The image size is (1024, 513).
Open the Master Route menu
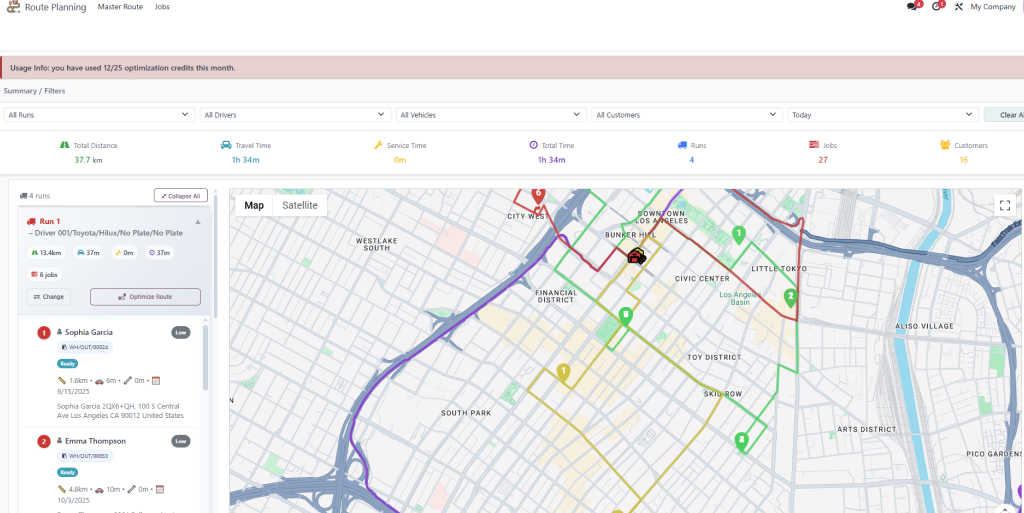120,7
